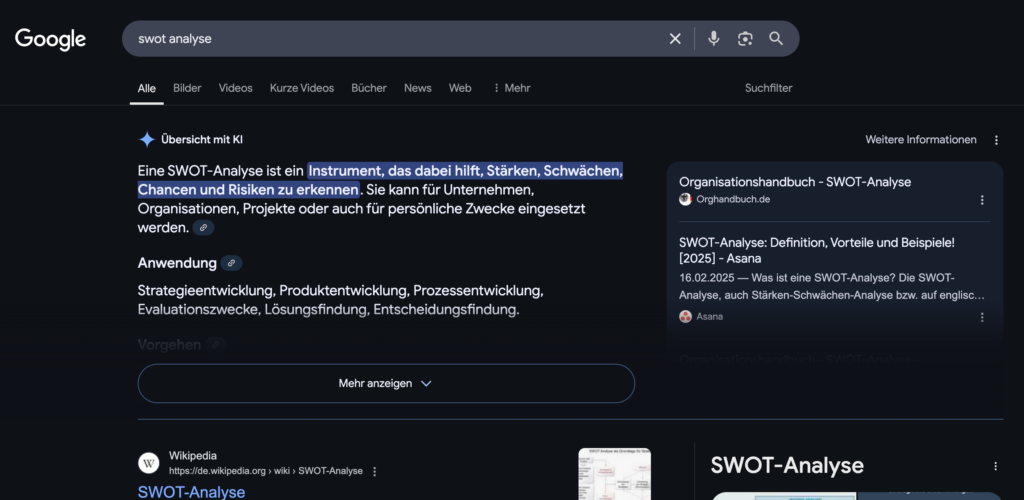The width and height of the screenshot is (1024, 500).
Task: Open three-dot menu for Wikipedia result
Action: (x=375, y=471)
